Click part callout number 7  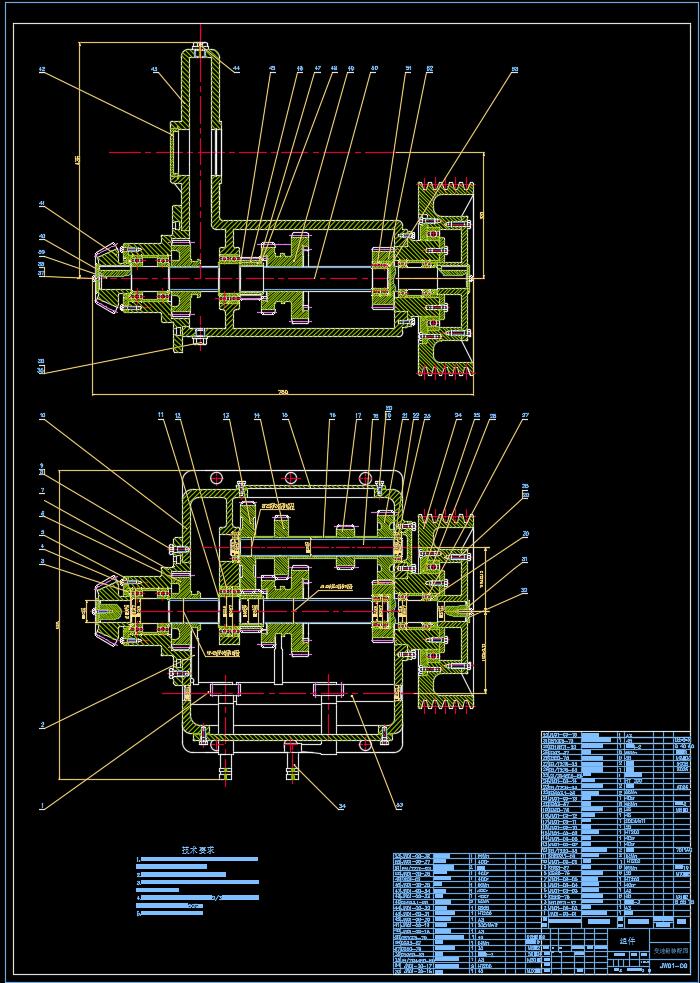42,490
